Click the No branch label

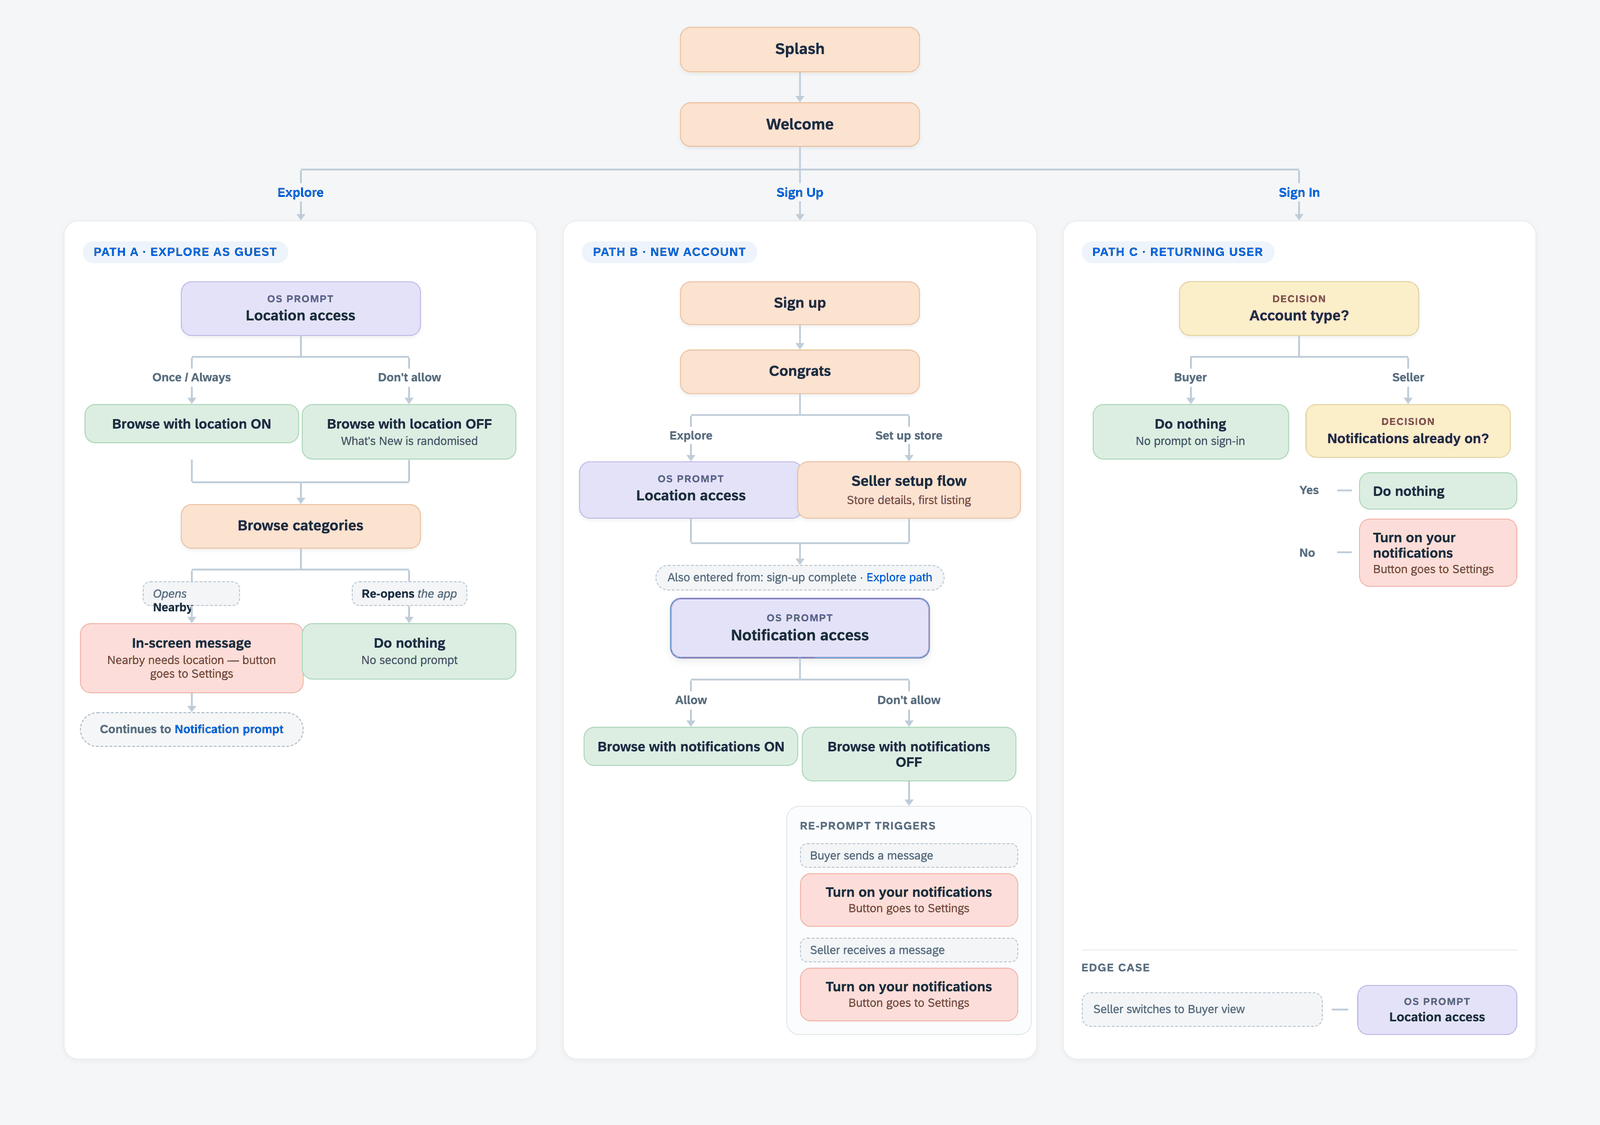click(x=1307, y=552)
